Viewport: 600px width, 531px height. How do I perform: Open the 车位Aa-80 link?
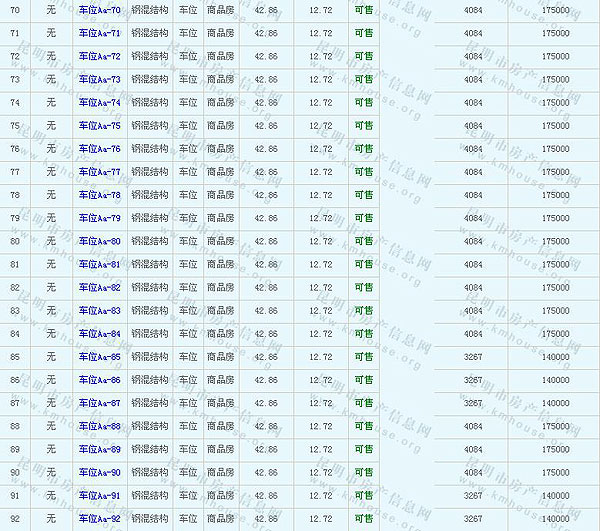99,241
